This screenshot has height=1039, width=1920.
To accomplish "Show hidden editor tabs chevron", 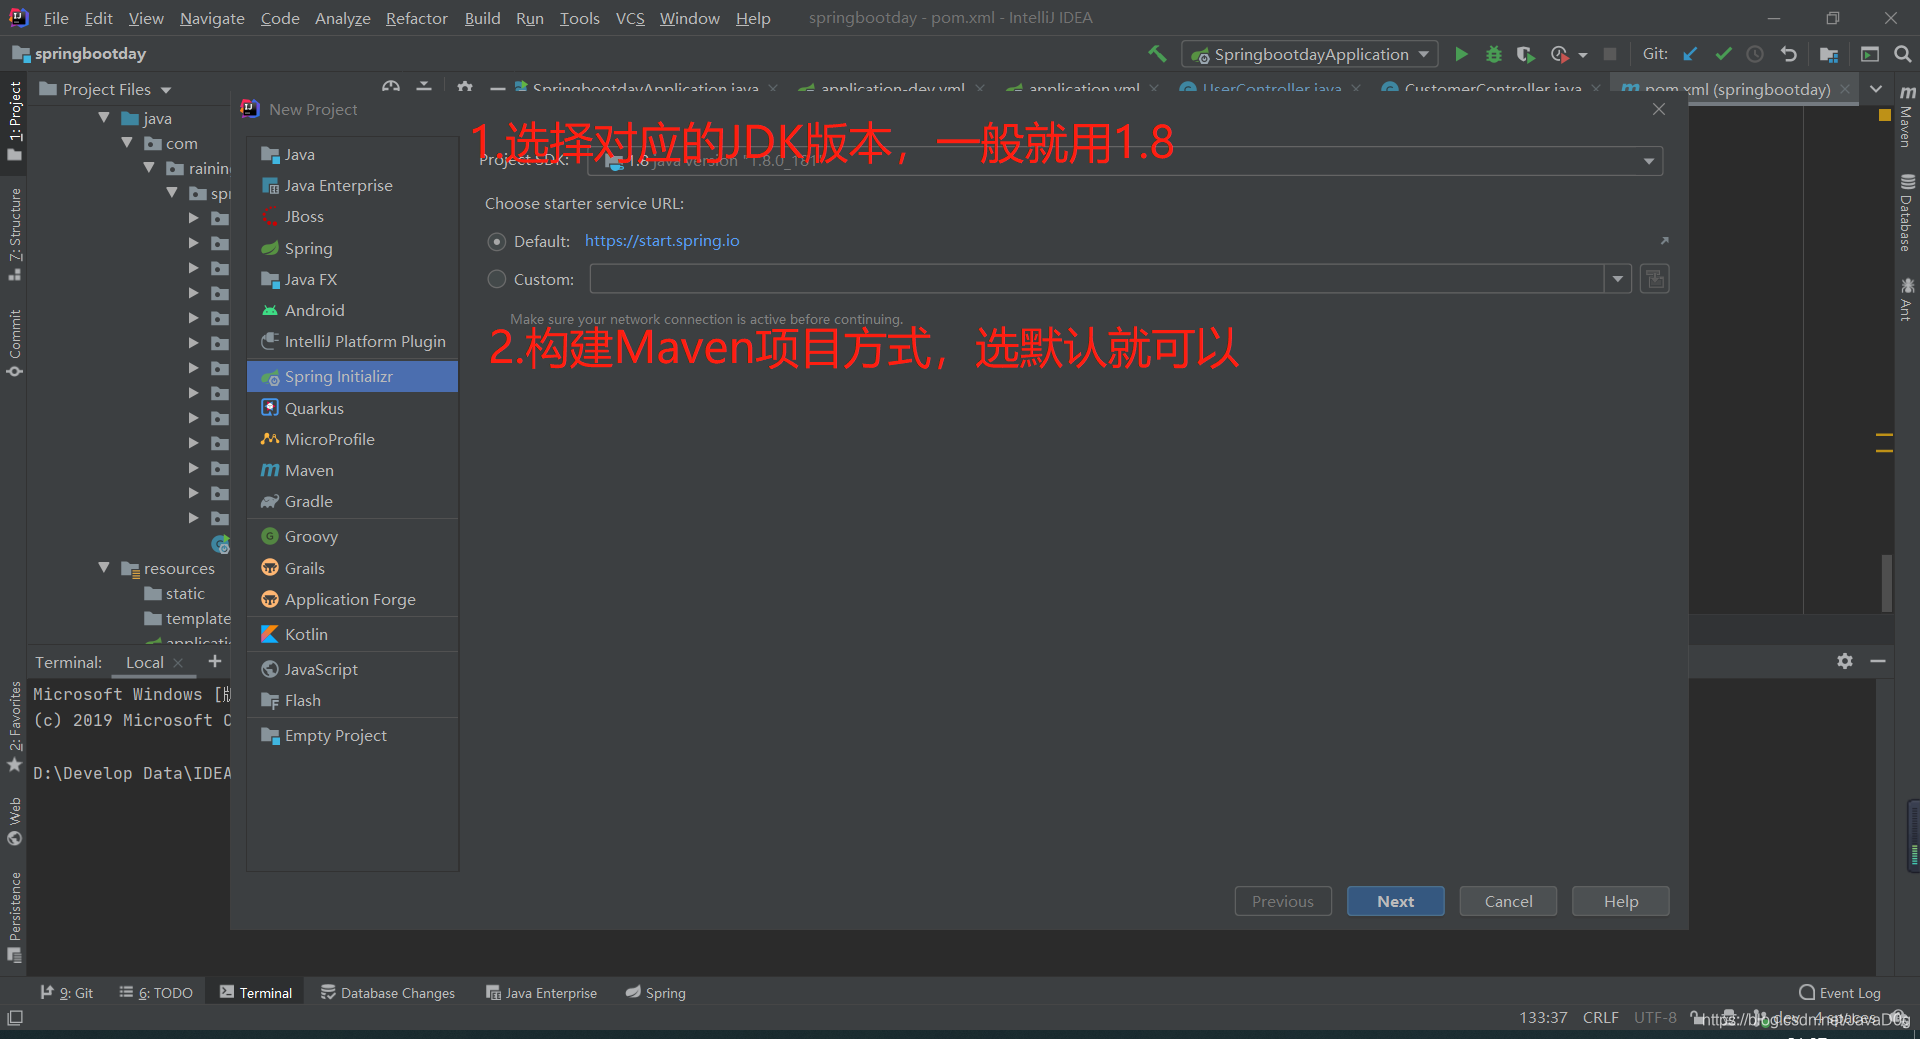I will click(1876, 89).
